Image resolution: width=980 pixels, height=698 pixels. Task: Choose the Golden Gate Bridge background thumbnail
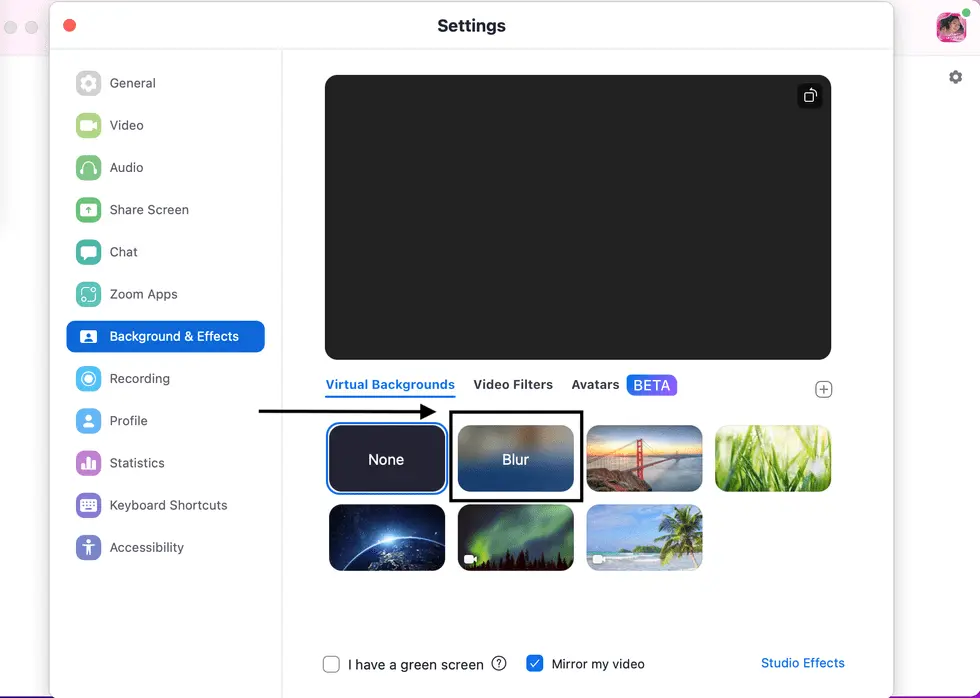click(644, 459)
